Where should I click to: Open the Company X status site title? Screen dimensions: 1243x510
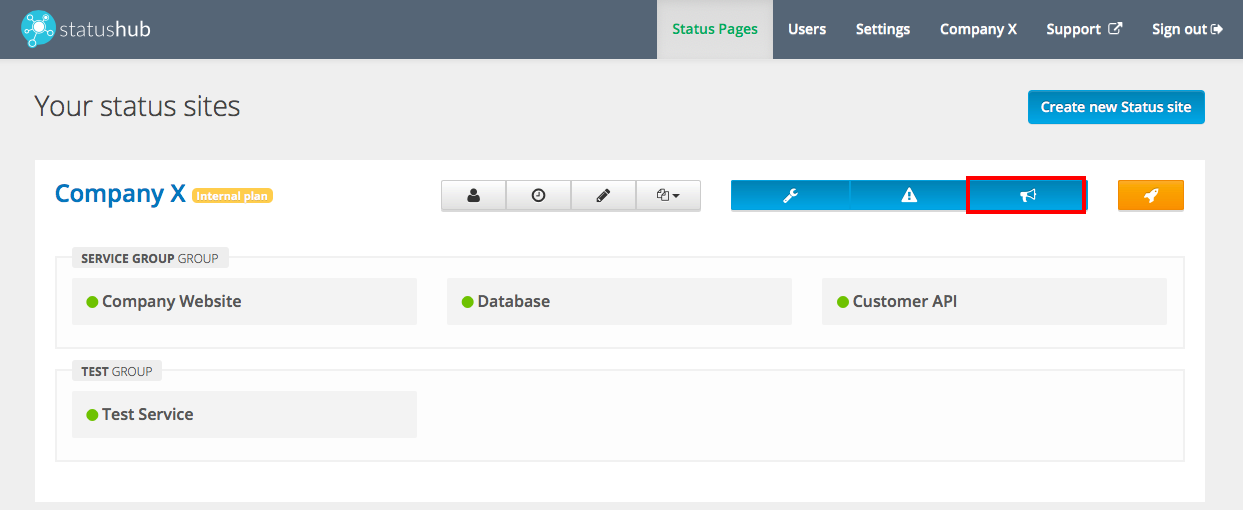click(x=120, y=193)
